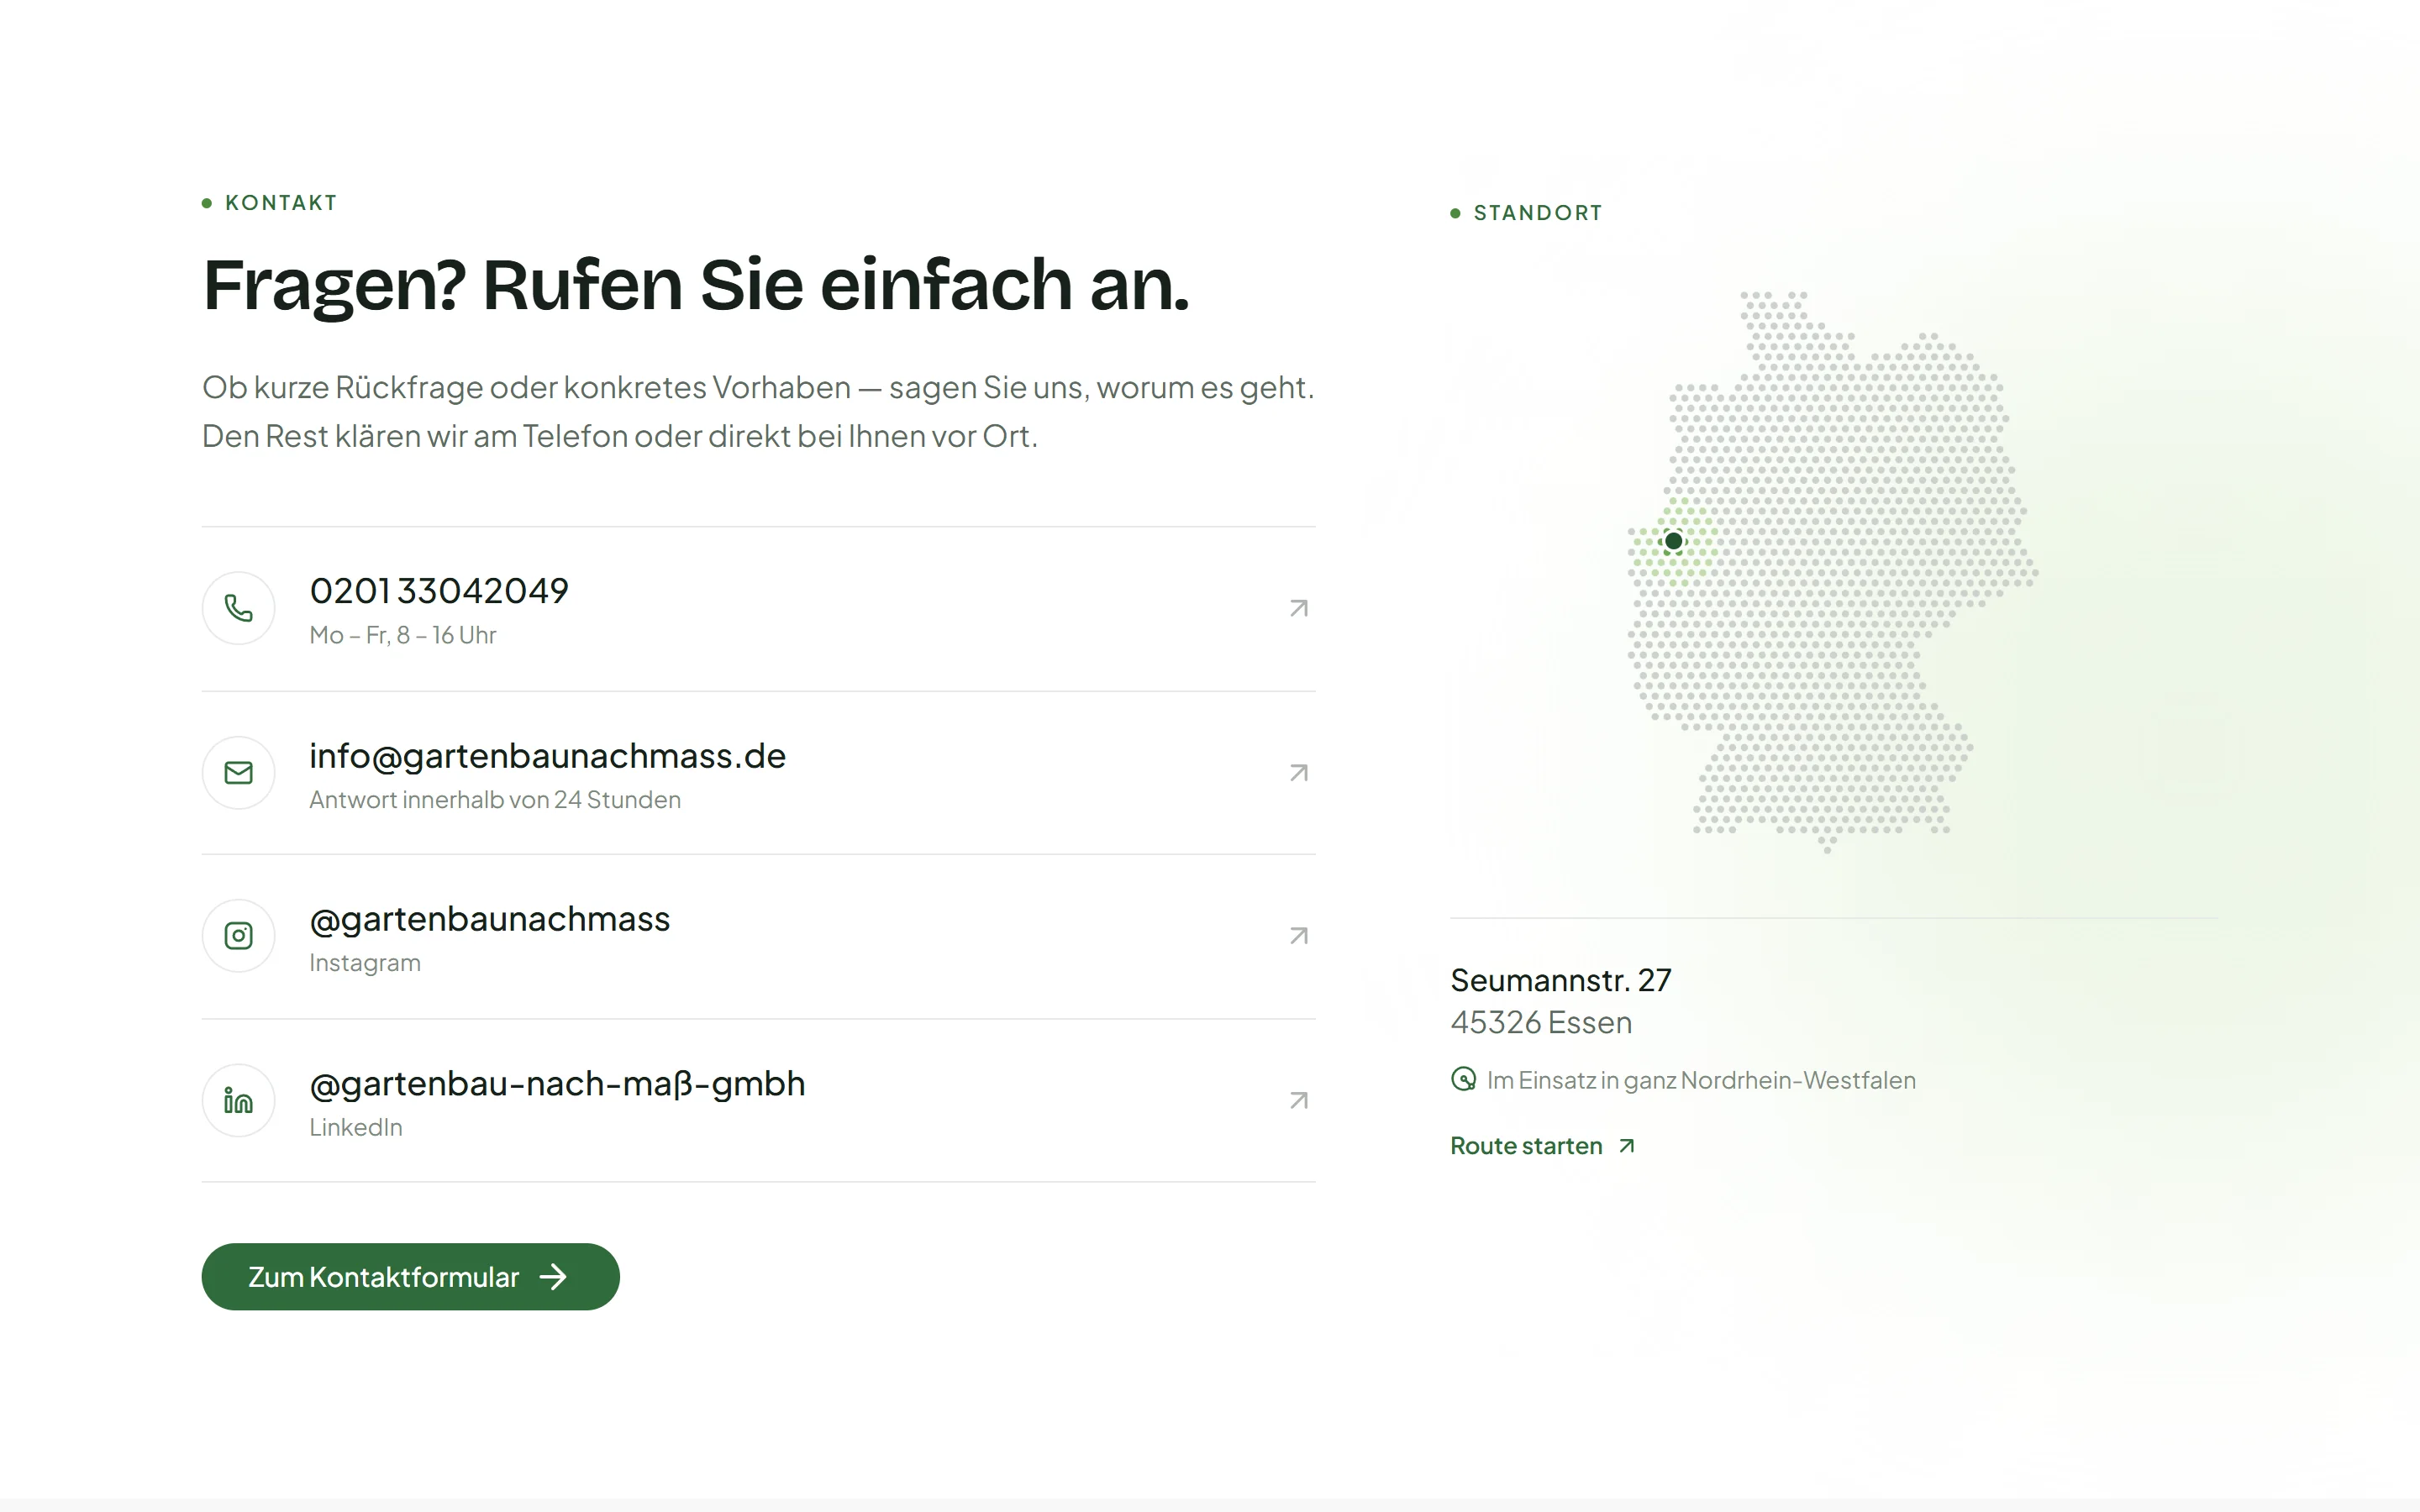Screen dimensions: 2420x1512
Task: Open the @gartenbau-nach-maß-gmbh LinkedIn page
Action: (x=557, y=1083)
